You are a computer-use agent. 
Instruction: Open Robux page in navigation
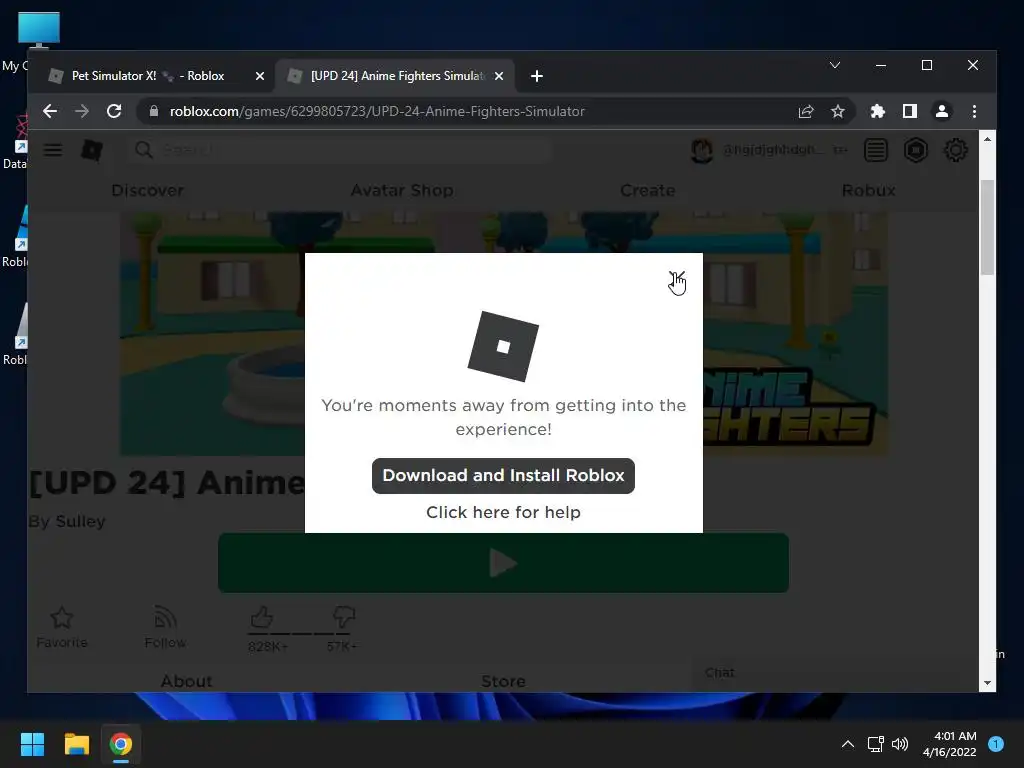click(x=869, y=191)
